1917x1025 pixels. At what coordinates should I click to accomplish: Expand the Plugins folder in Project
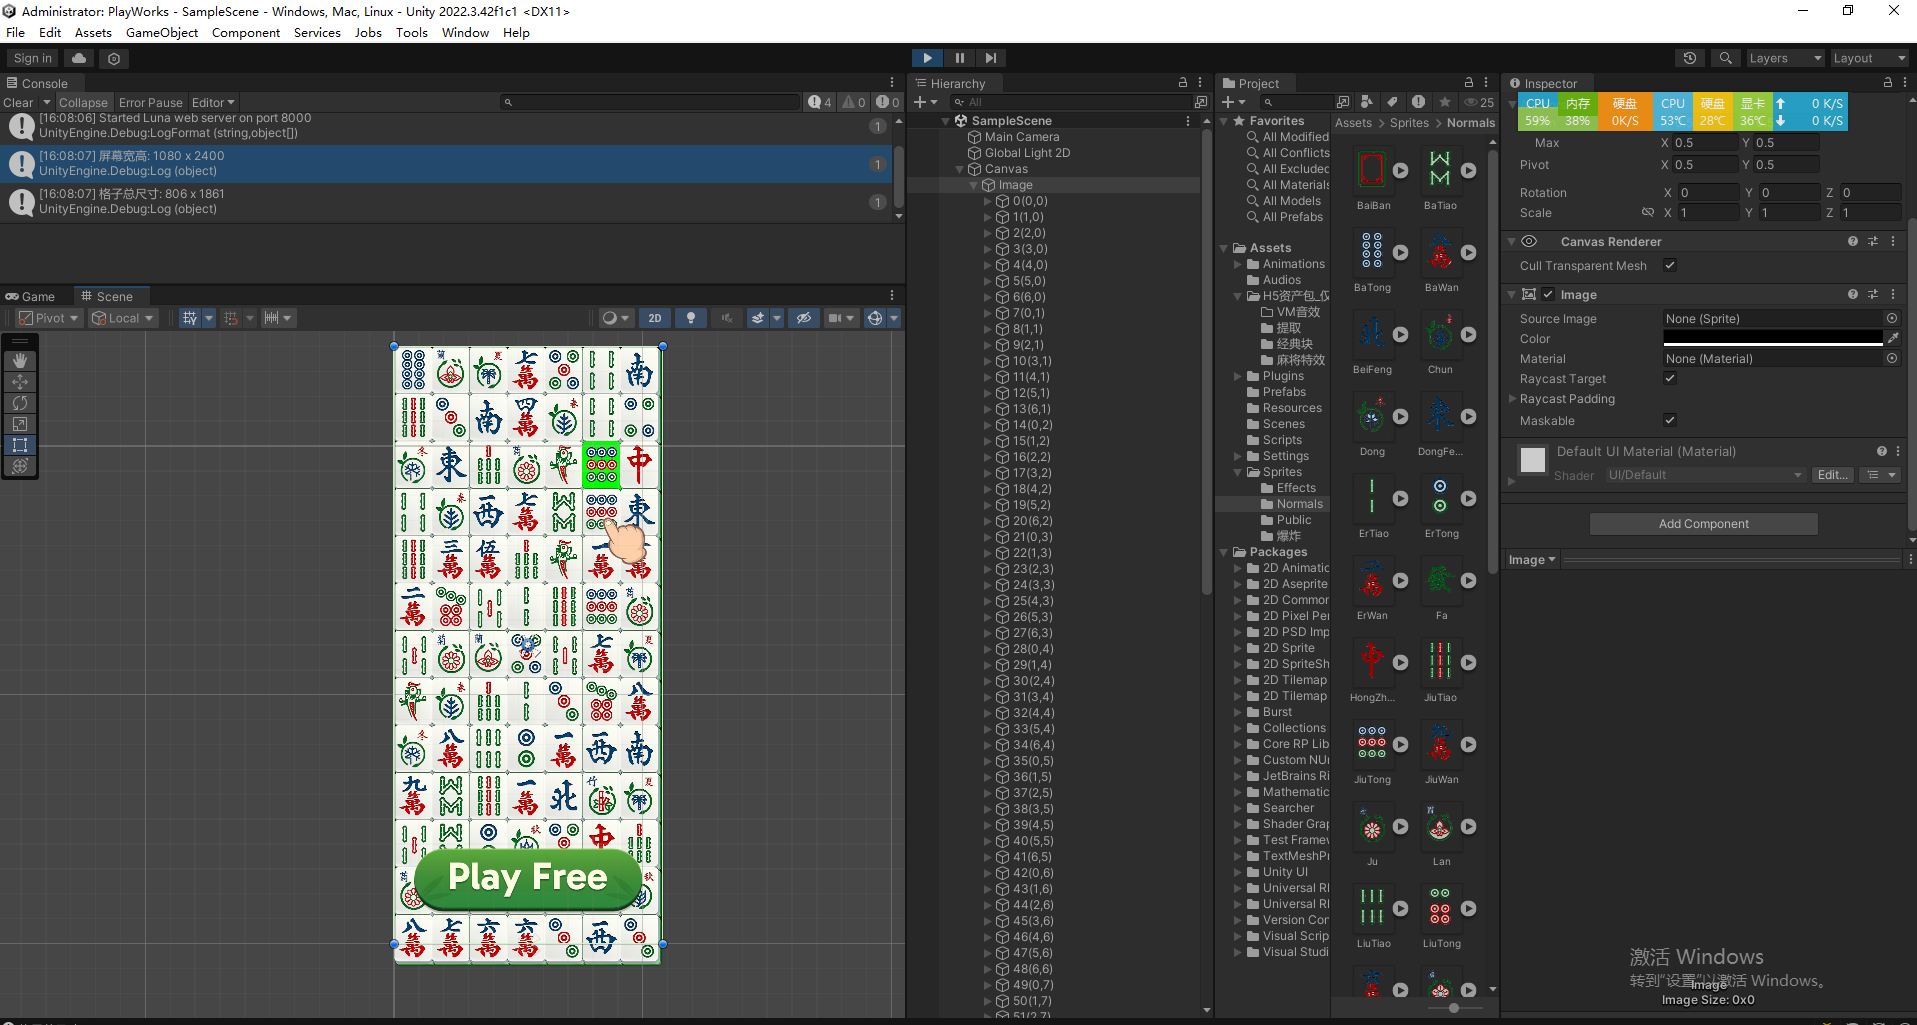coord(1238,376)
